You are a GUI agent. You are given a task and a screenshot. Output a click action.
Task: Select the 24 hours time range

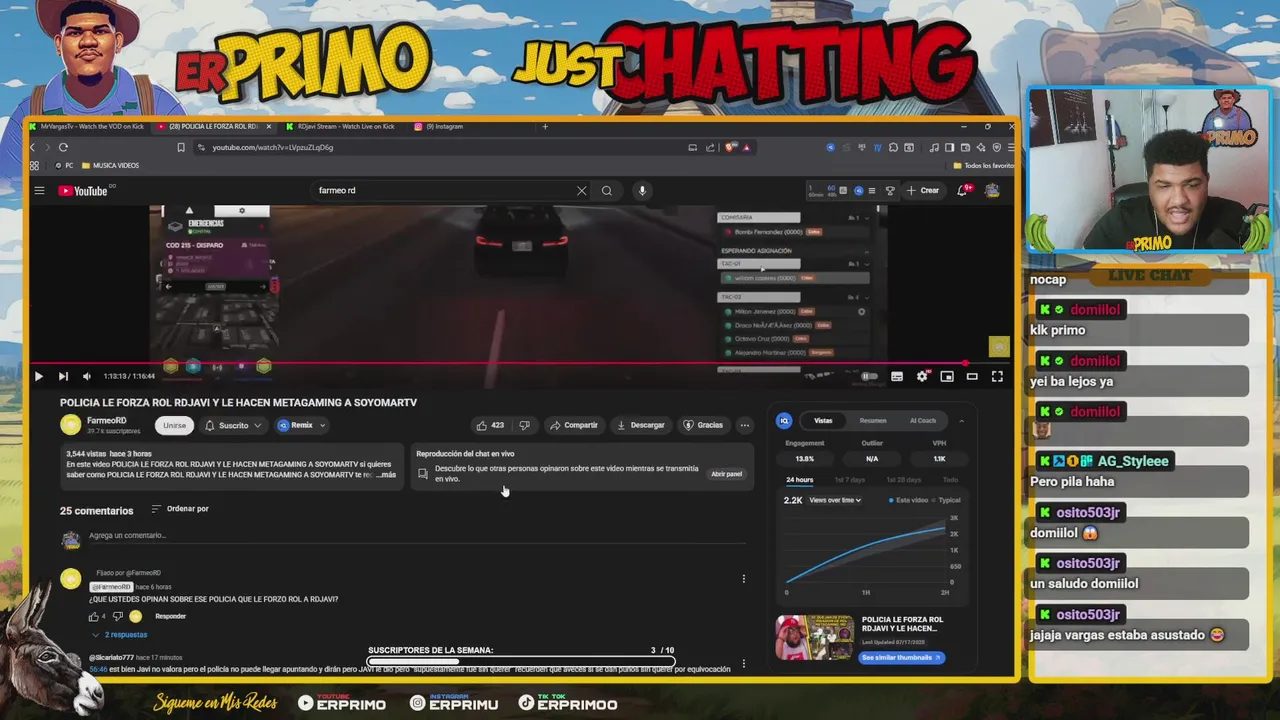(x=799, y=480)
